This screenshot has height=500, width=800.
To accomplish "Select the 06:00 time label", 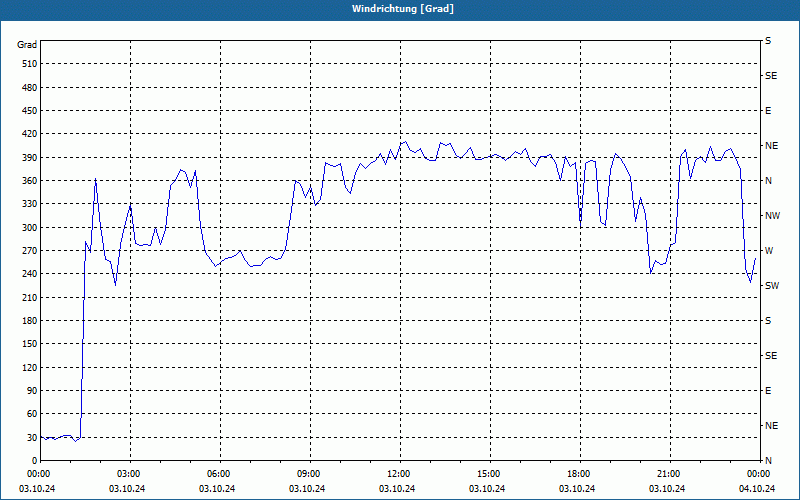I will click(220, 474).
